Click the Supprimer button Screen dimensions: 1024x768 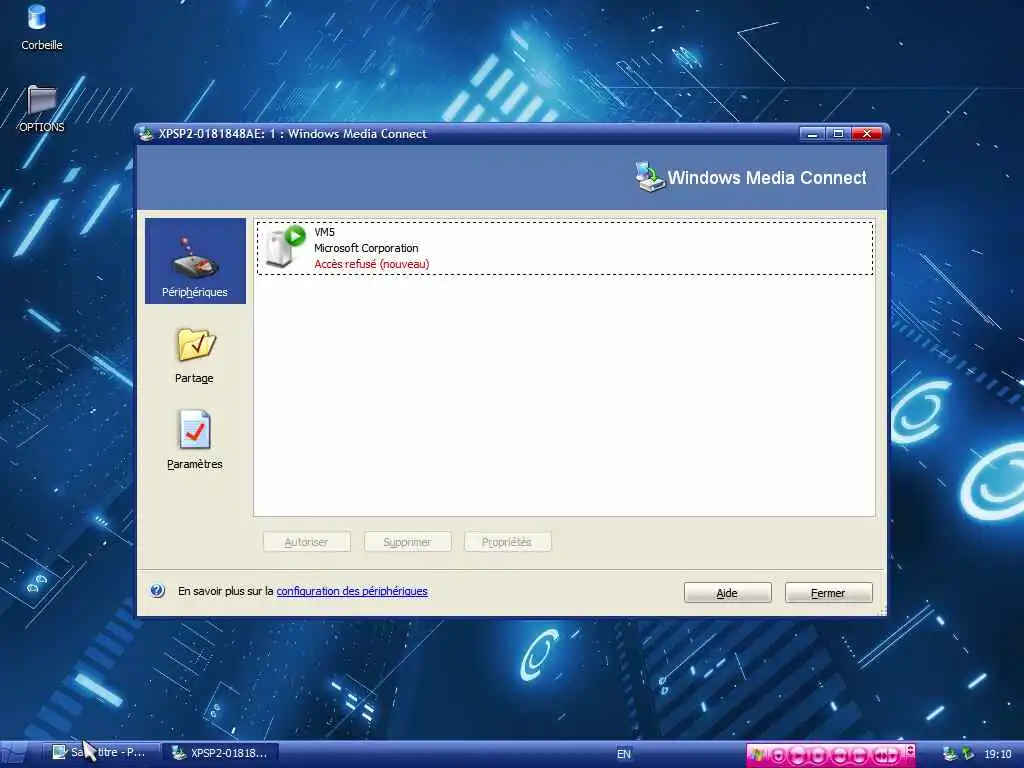point(408,542)
